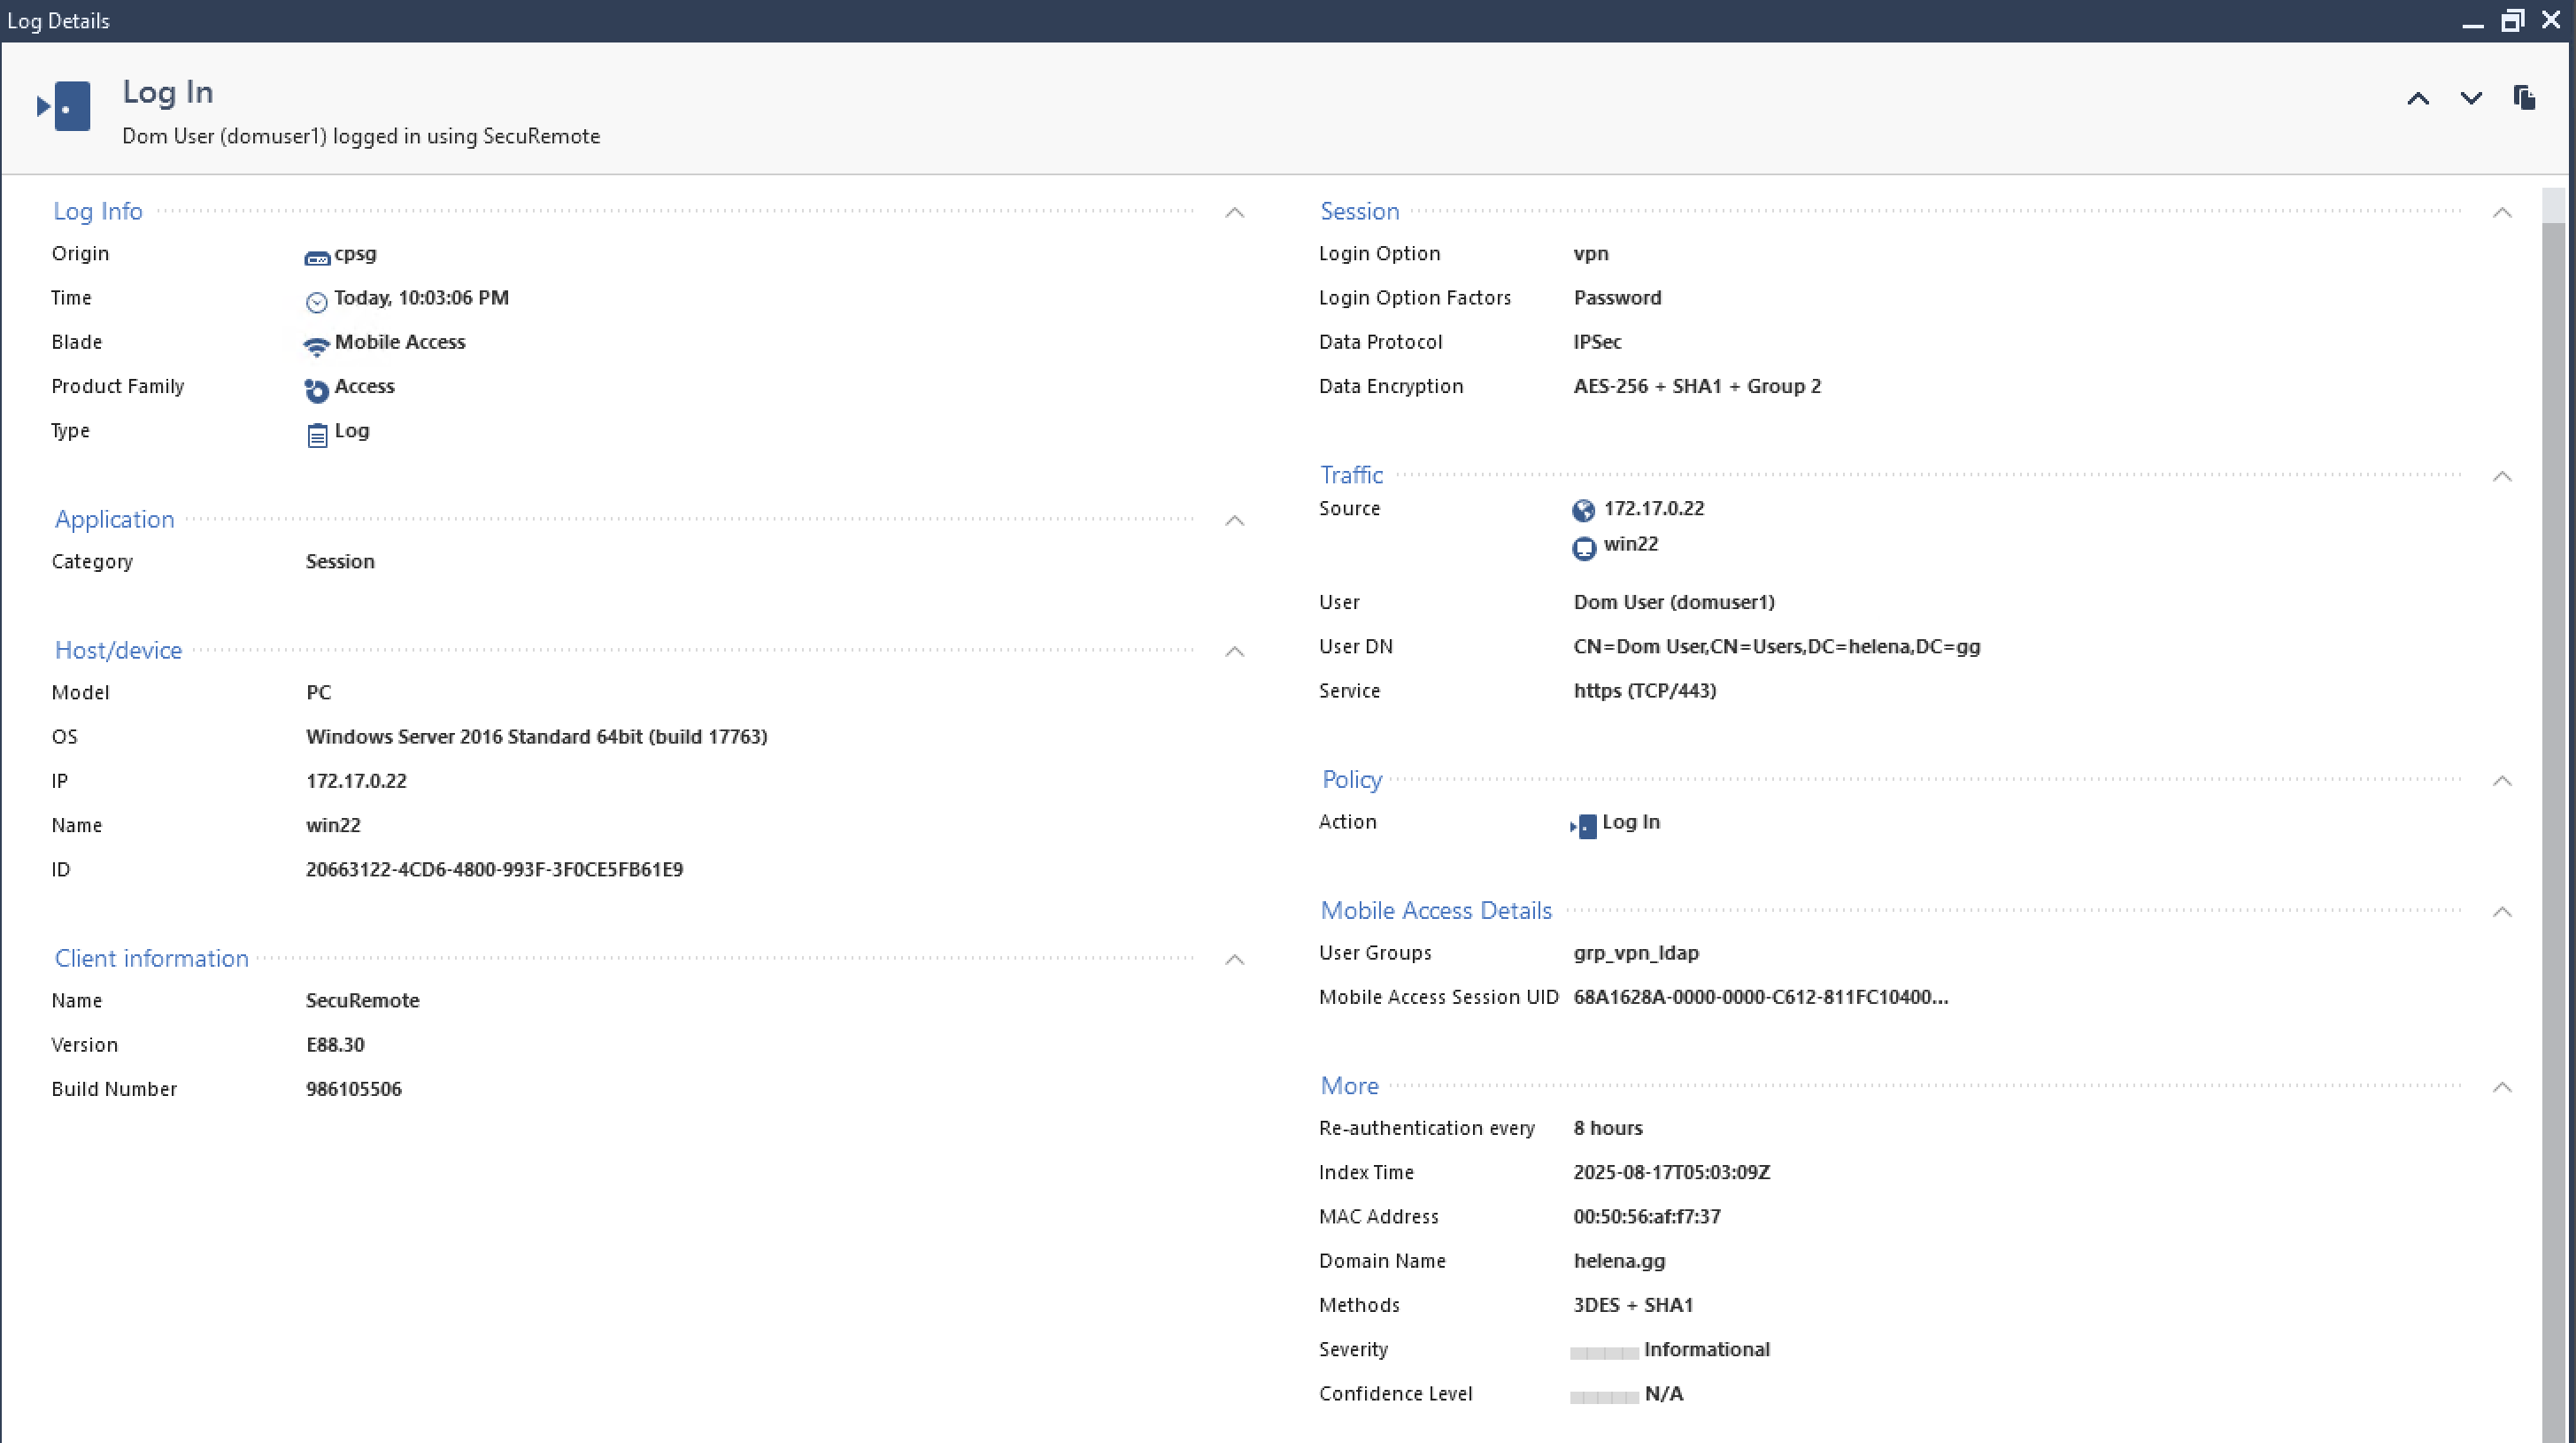This screenshot has width=2576, height=1443.
Task: Click the copy log details icon
Action: [x=2524, y=97]
